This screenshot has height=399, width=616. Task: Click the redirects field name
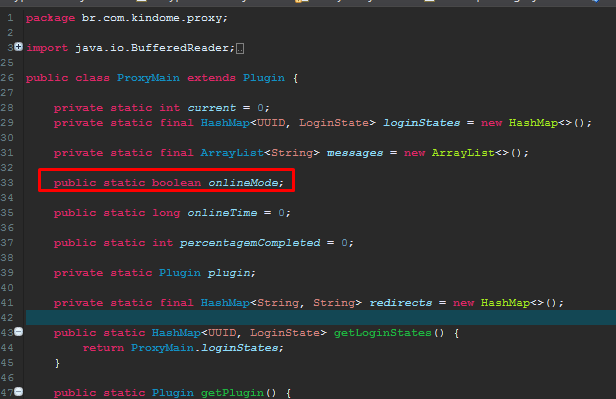(x=400, y=303)
